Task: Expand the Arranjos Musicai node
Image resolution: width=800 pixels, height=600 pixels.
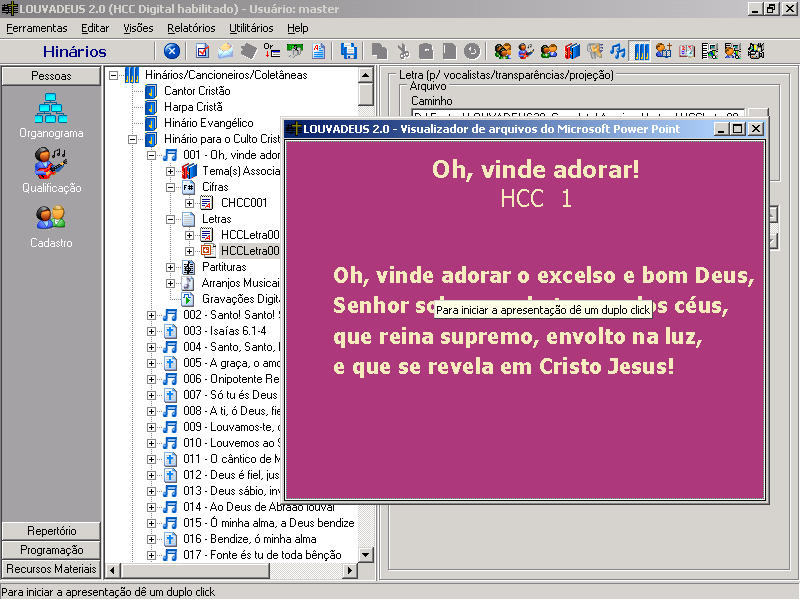Action: coord(170,283)
